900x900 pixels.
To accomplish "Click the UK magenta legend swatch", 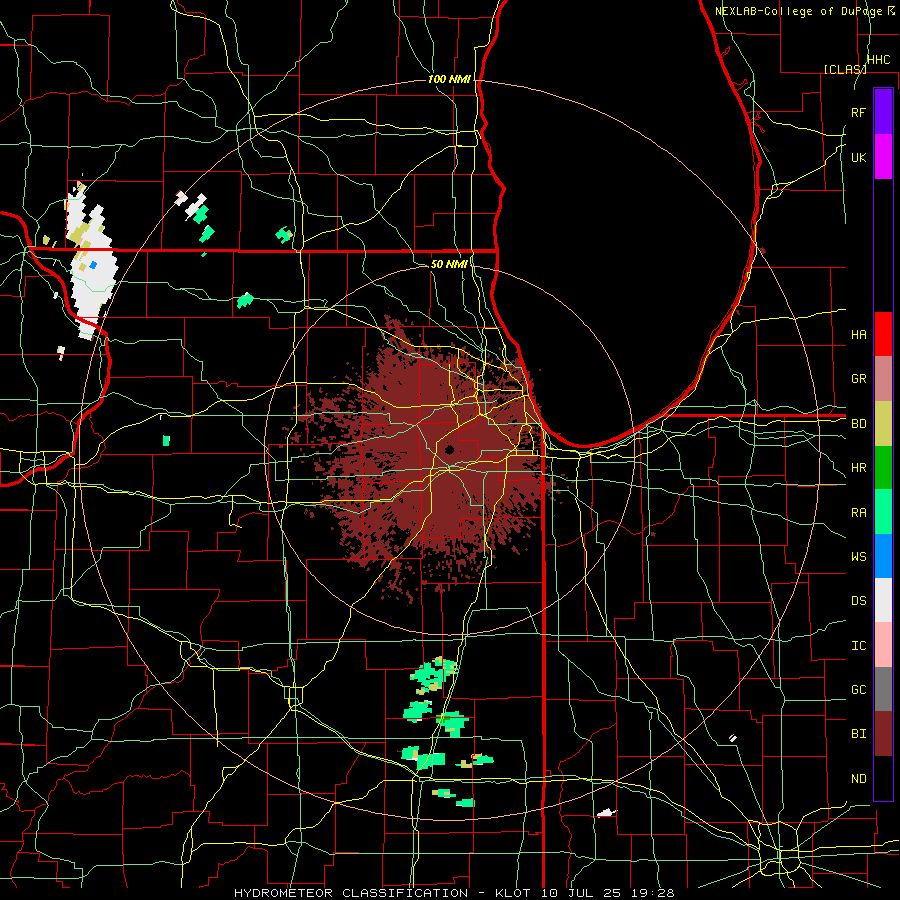I will pos(883,157).
